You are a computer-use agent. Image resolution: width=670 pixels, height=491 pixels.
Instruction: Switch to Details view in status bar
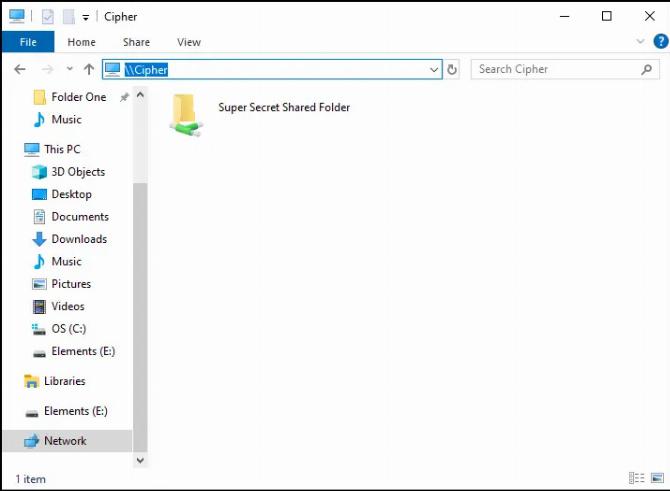point(637,478)
